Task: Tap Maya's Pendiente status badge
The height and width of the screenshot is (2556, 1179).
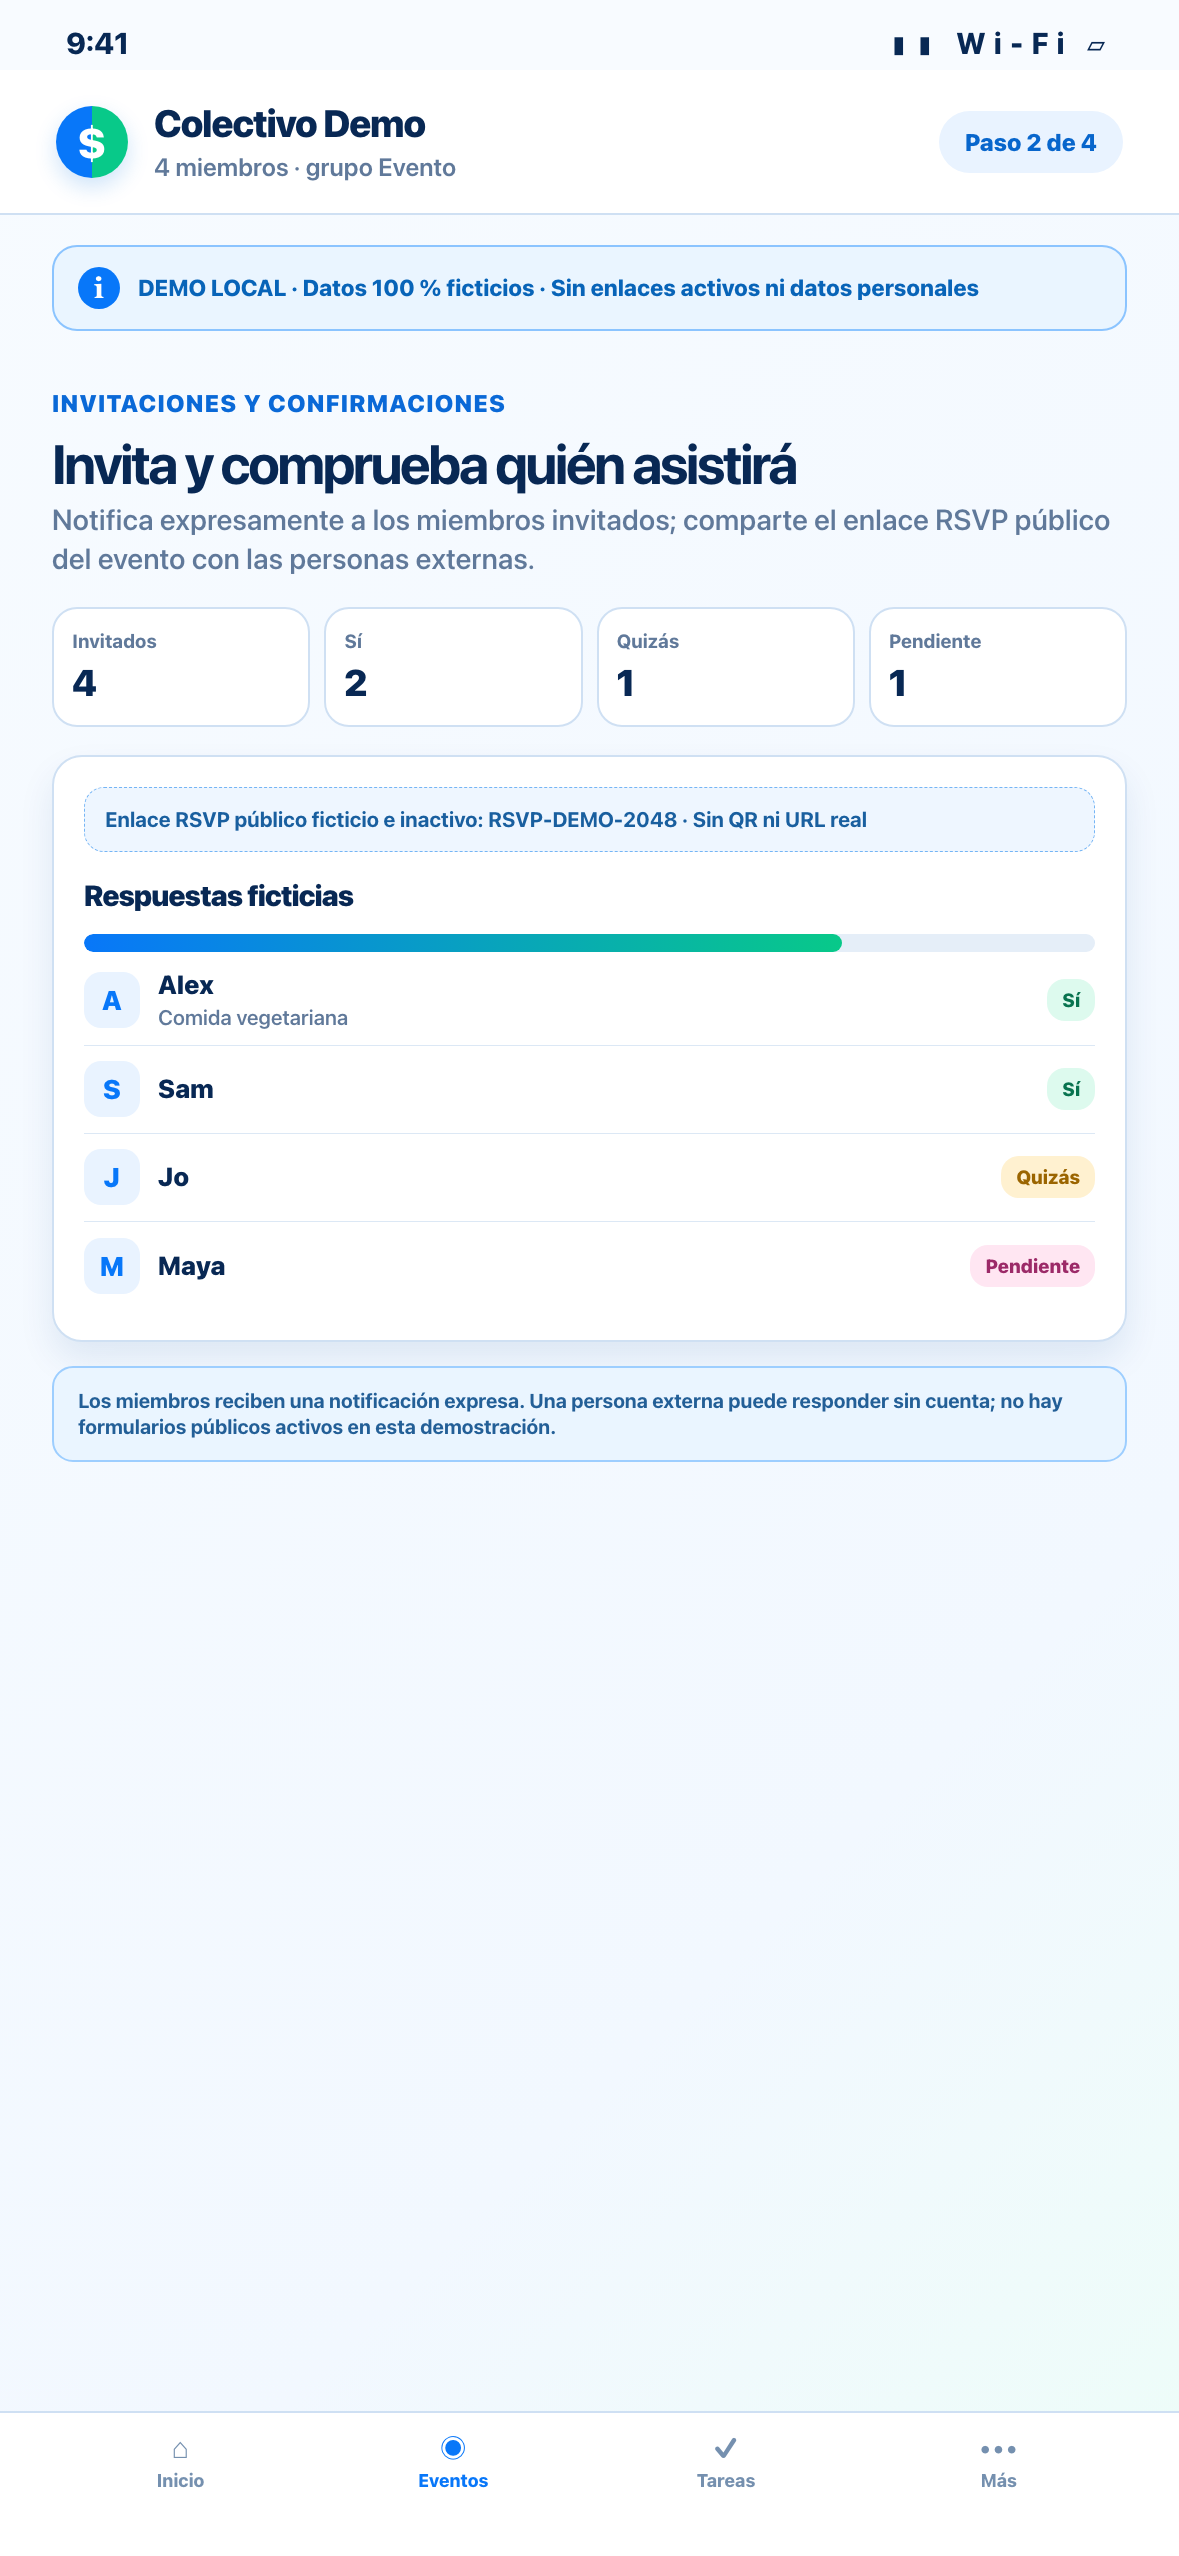Action: click(1032, 1266)
